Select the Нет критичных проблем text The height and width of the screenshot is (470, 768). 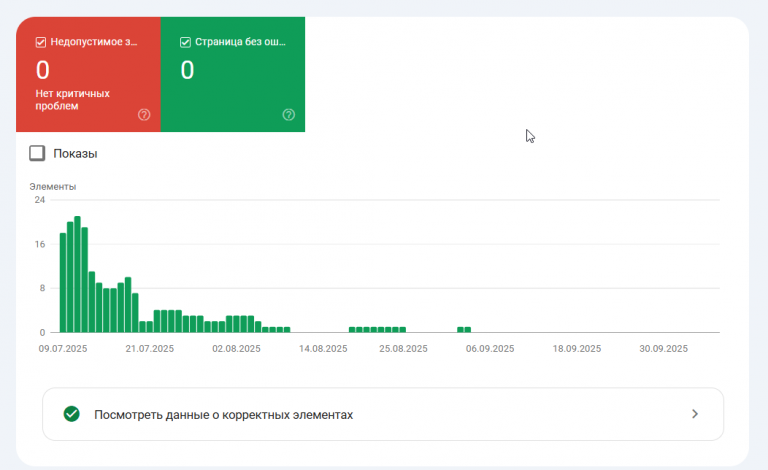coord(72,100)
